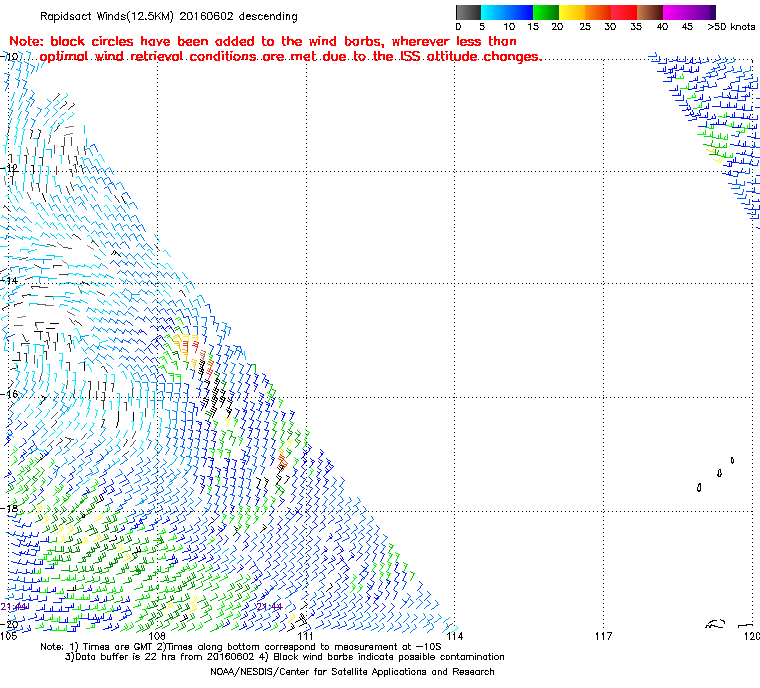Select the '111' longitude axis label

305,636
